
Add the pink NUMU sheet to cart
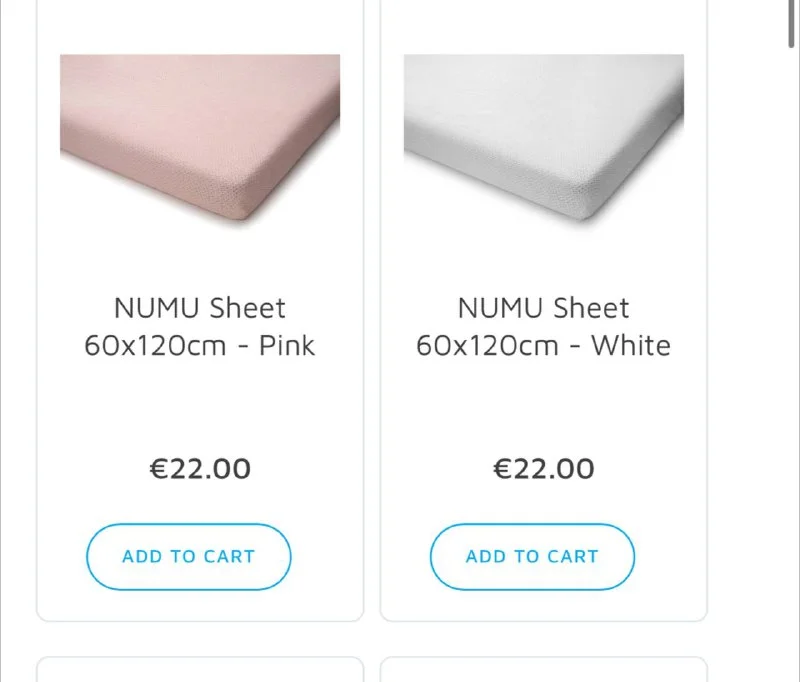(188, 557)
